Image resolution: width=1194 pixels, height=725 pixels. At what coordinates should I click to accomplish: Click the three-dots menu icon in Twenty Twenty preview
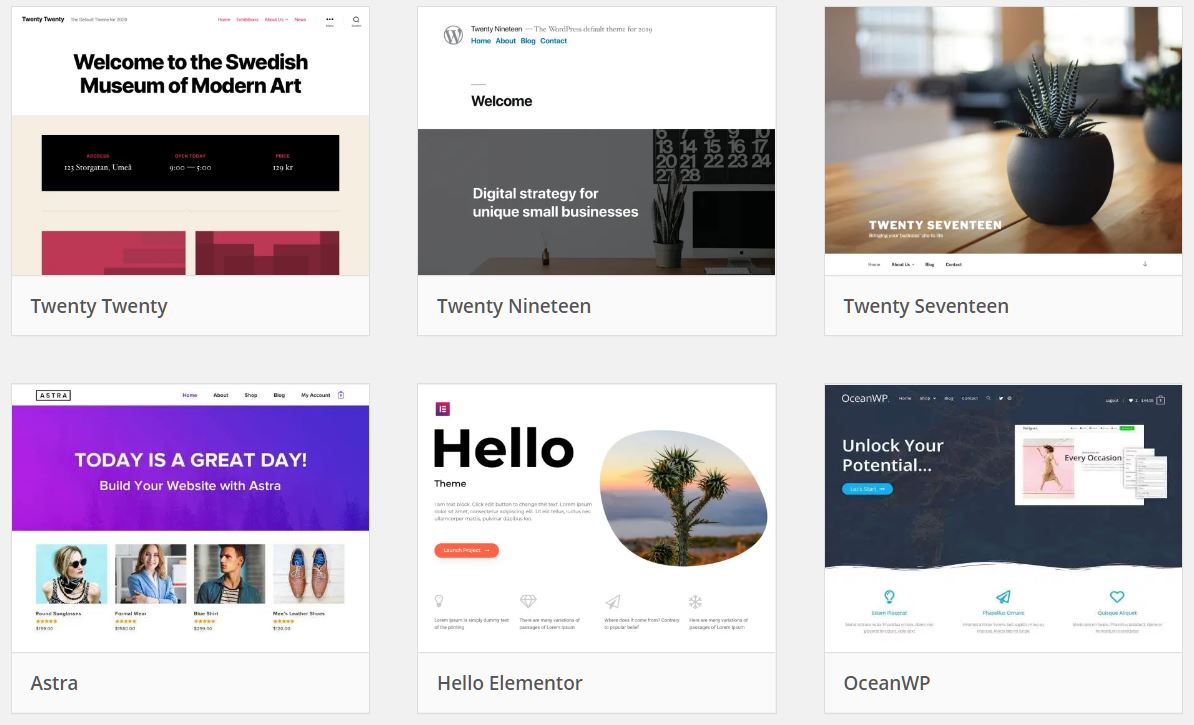tap(330, 19)
